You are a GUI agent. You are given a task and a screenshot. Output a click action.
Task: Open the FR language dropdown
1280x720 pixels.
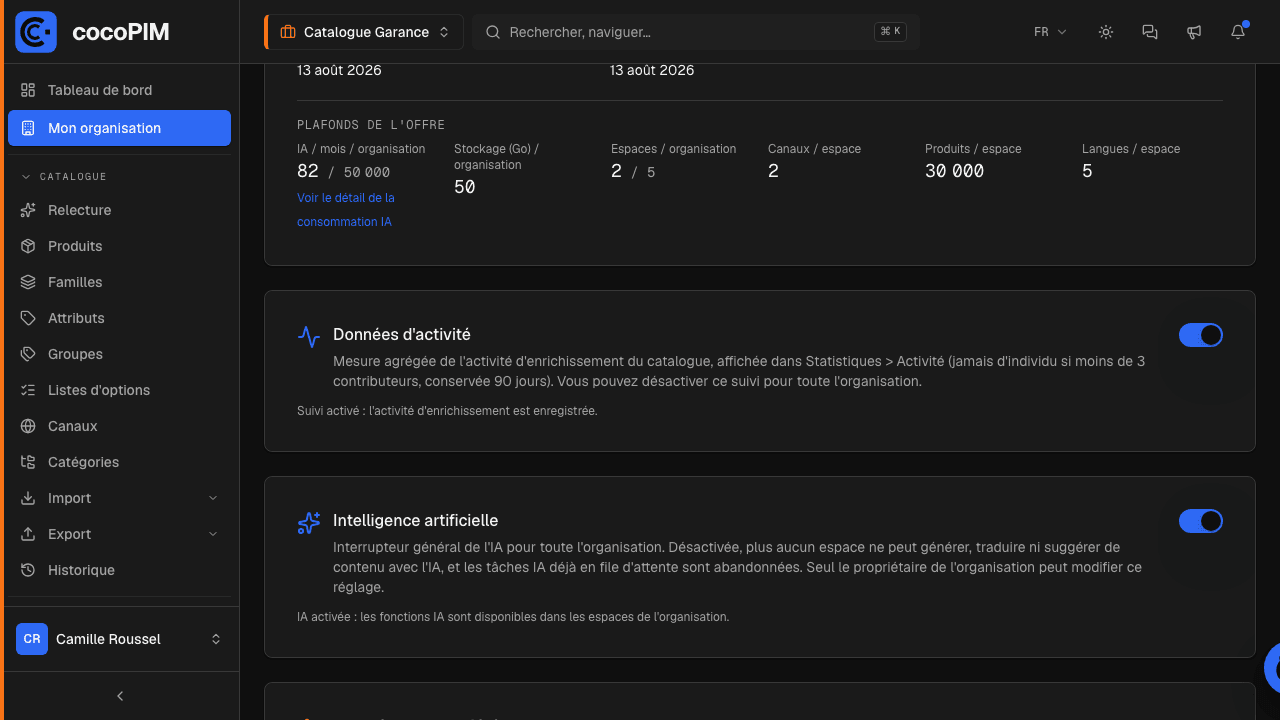coord(1050,32)
